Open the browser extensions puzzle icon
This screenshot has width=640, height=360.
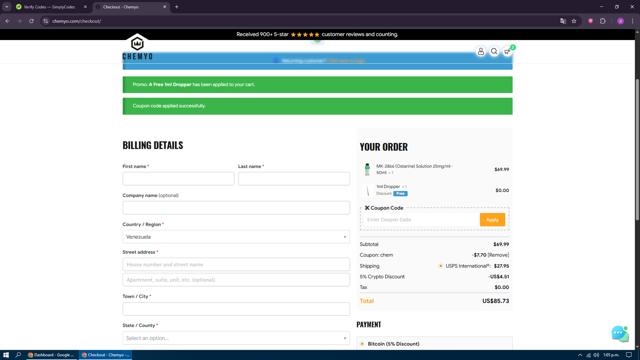coord(603,21)
